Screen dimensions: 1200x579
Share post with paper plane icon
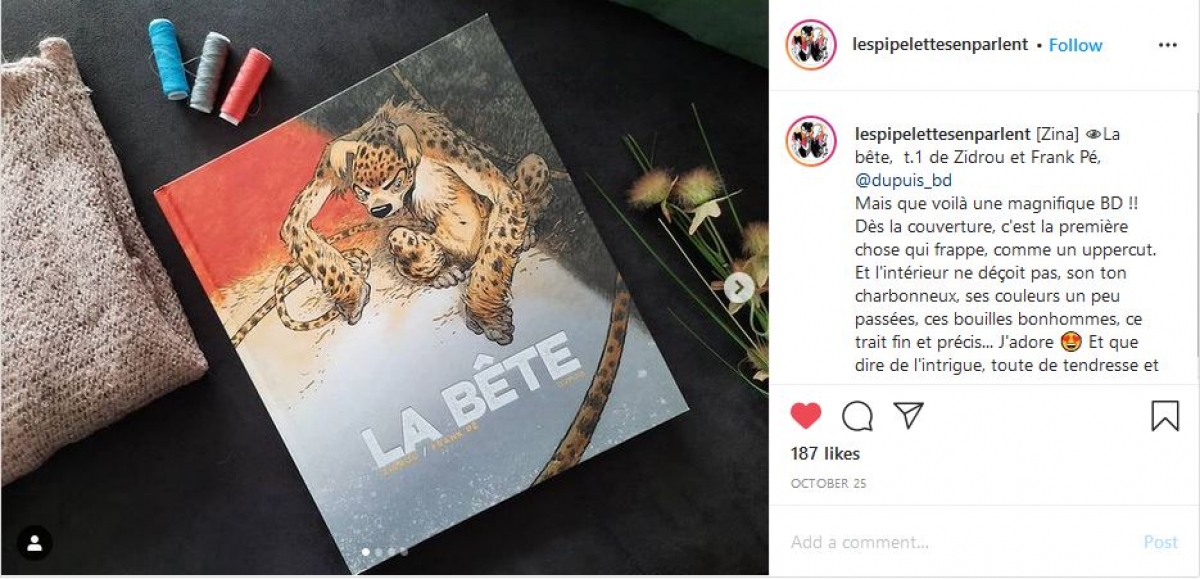point(908,415)
